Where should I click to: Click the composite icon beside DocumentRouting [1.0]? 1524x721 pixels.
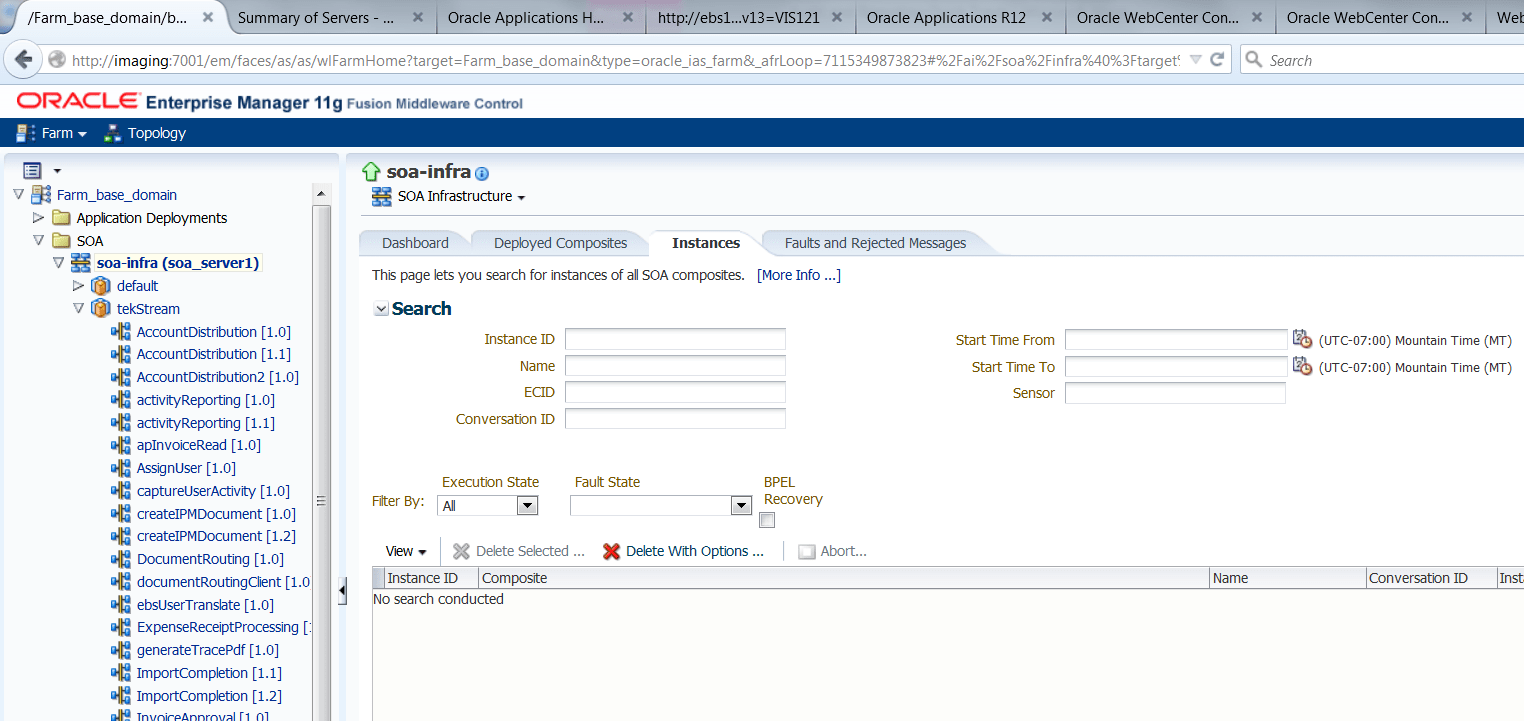tap(121, 559)
